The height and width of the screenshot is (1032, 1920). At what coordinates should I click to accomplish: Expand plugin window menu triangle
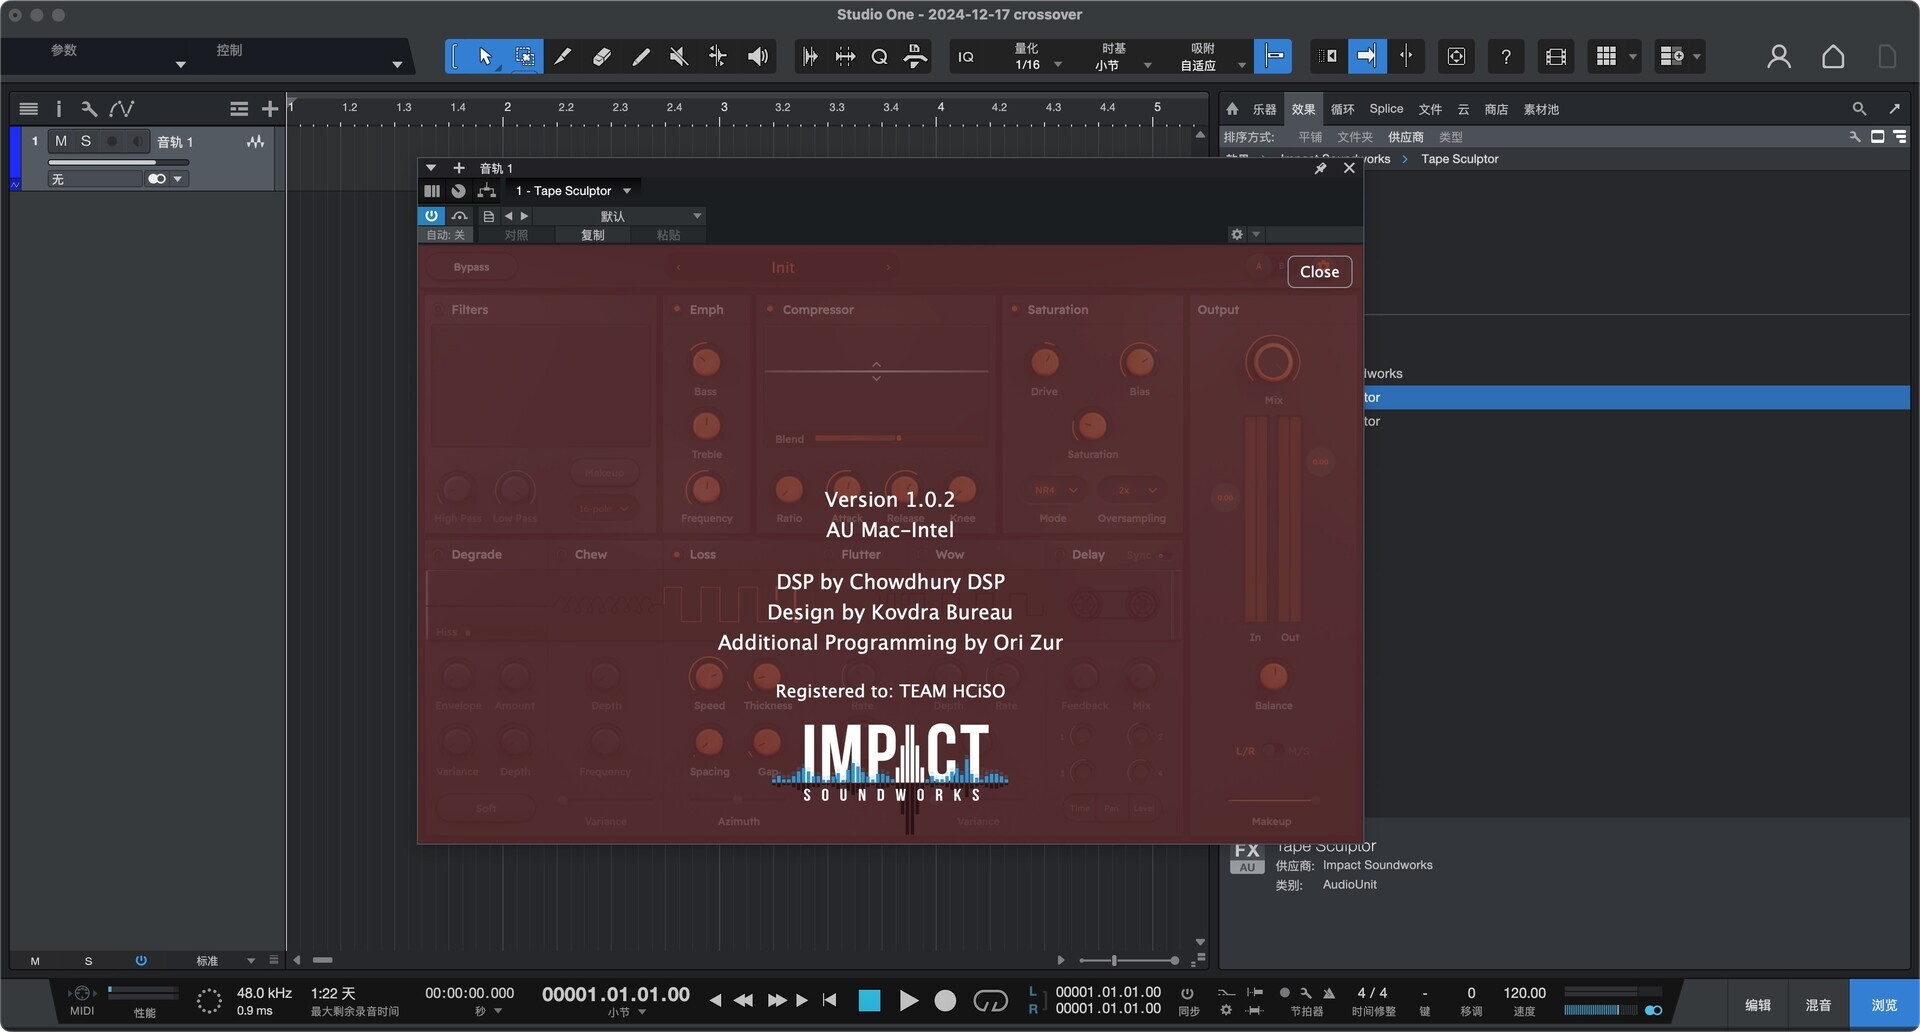[431, 168]
